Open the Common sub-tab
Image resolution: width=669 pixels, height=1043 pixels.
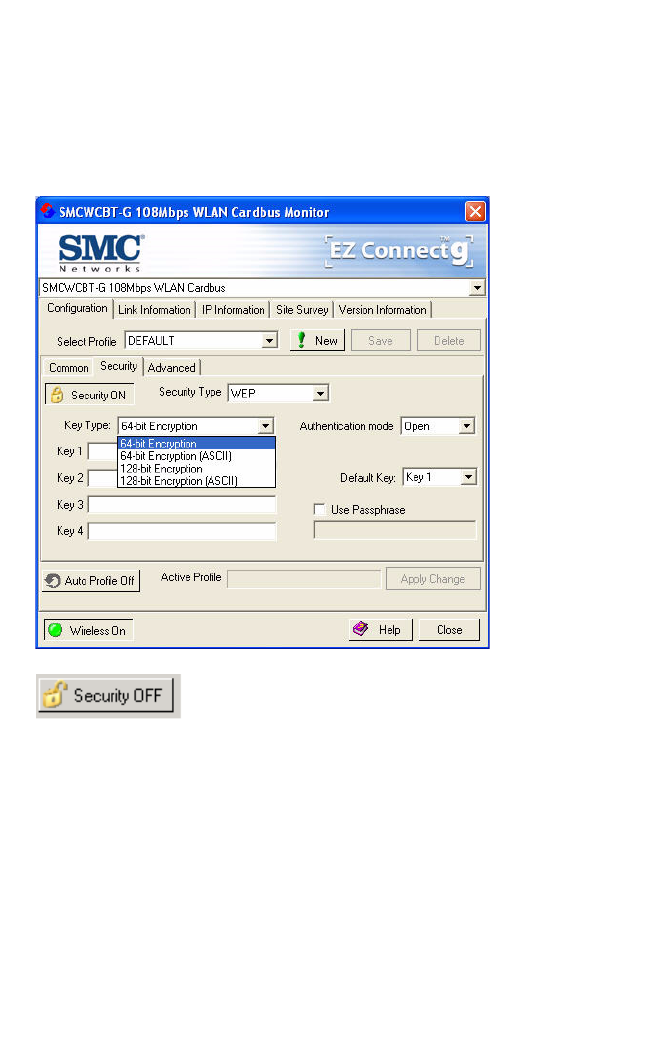tap(68, 368)
